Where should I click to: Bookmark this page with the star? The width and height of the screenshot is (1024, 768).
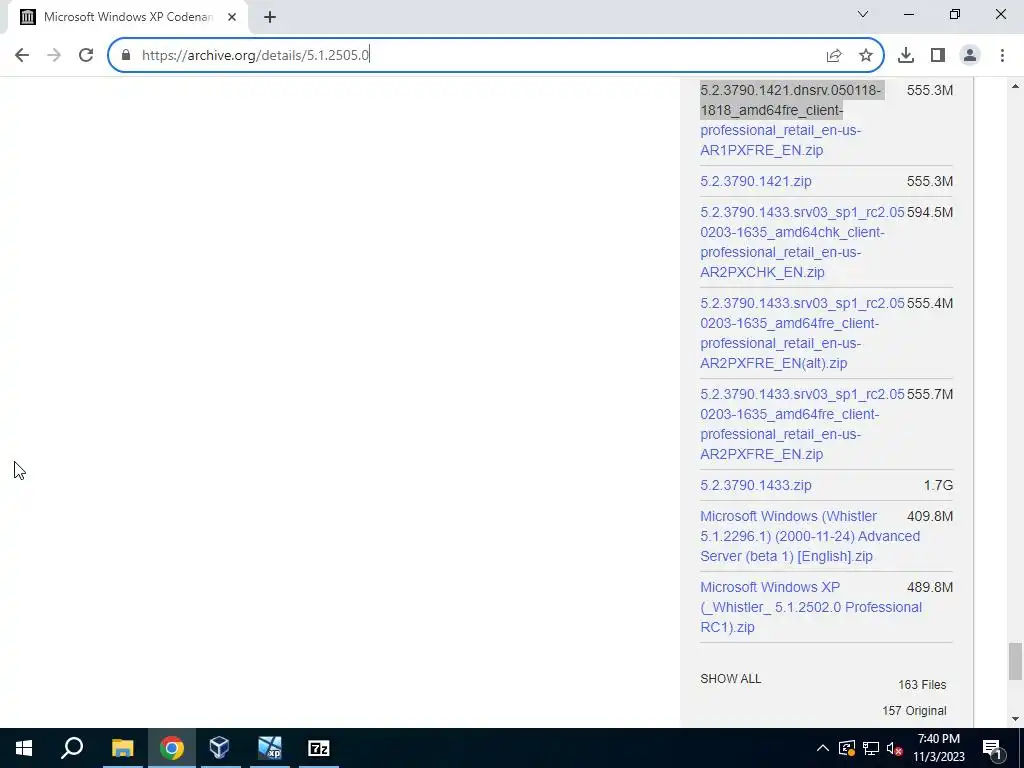pyautogui.click(x=866, y=56)
